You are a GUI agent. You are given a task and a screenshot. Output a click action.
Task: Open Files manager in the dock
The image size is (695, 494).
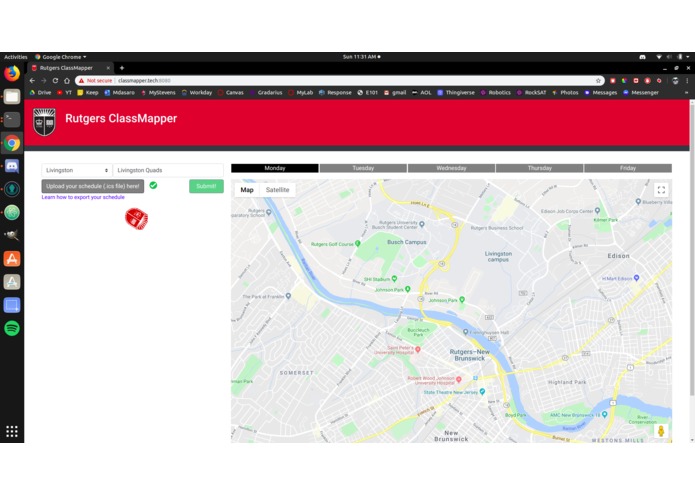click(x=12, y=97)
